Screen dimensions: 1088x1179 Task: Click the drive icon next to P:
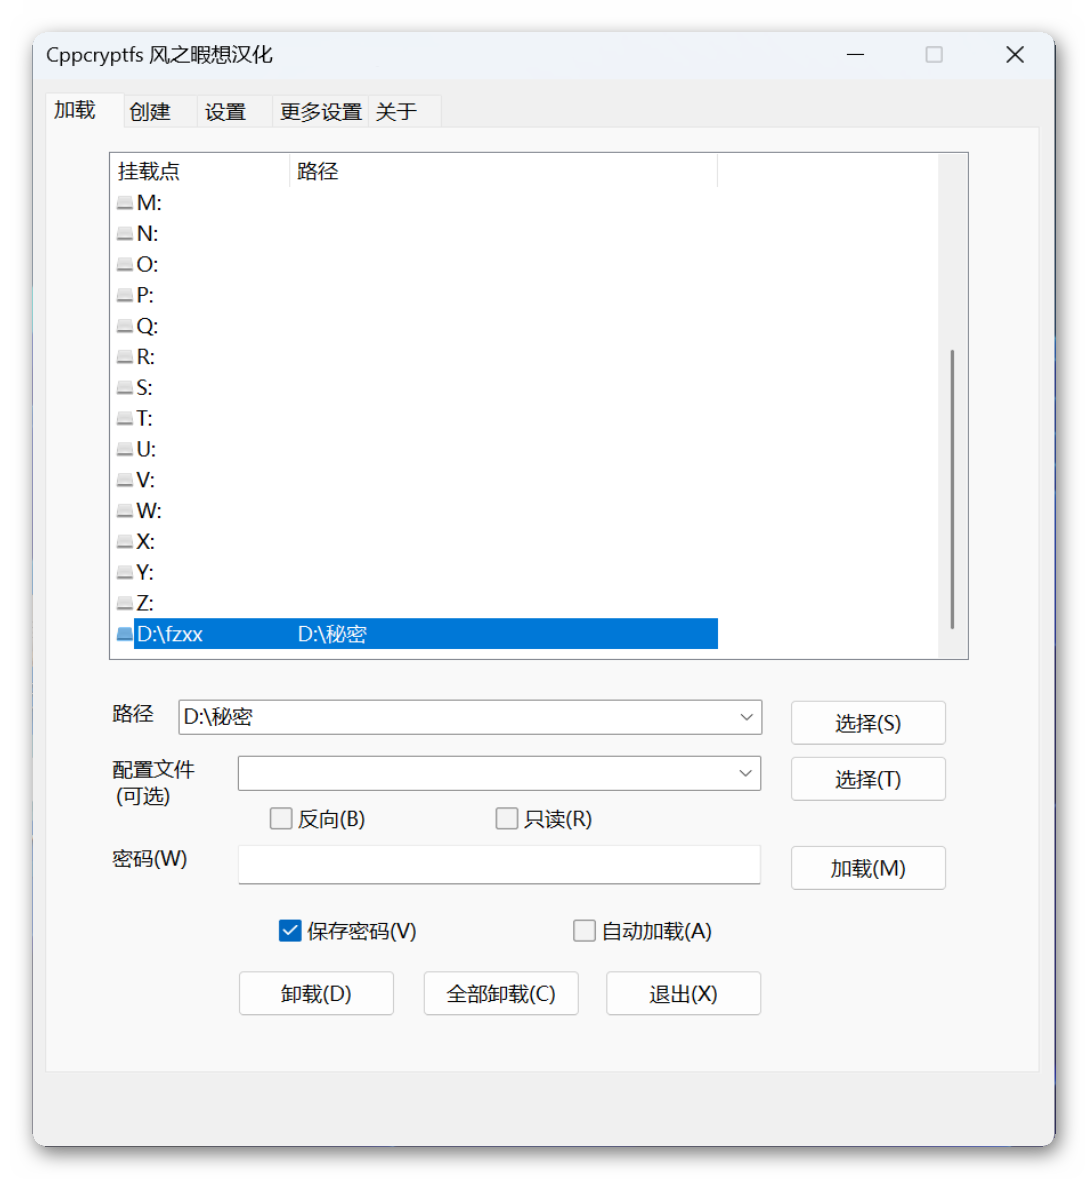tap(125, 296)
